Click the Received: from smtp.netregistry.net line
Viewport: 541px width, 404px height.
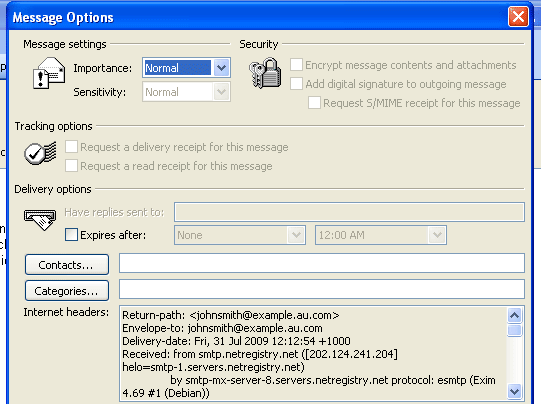tap(260, 354)
